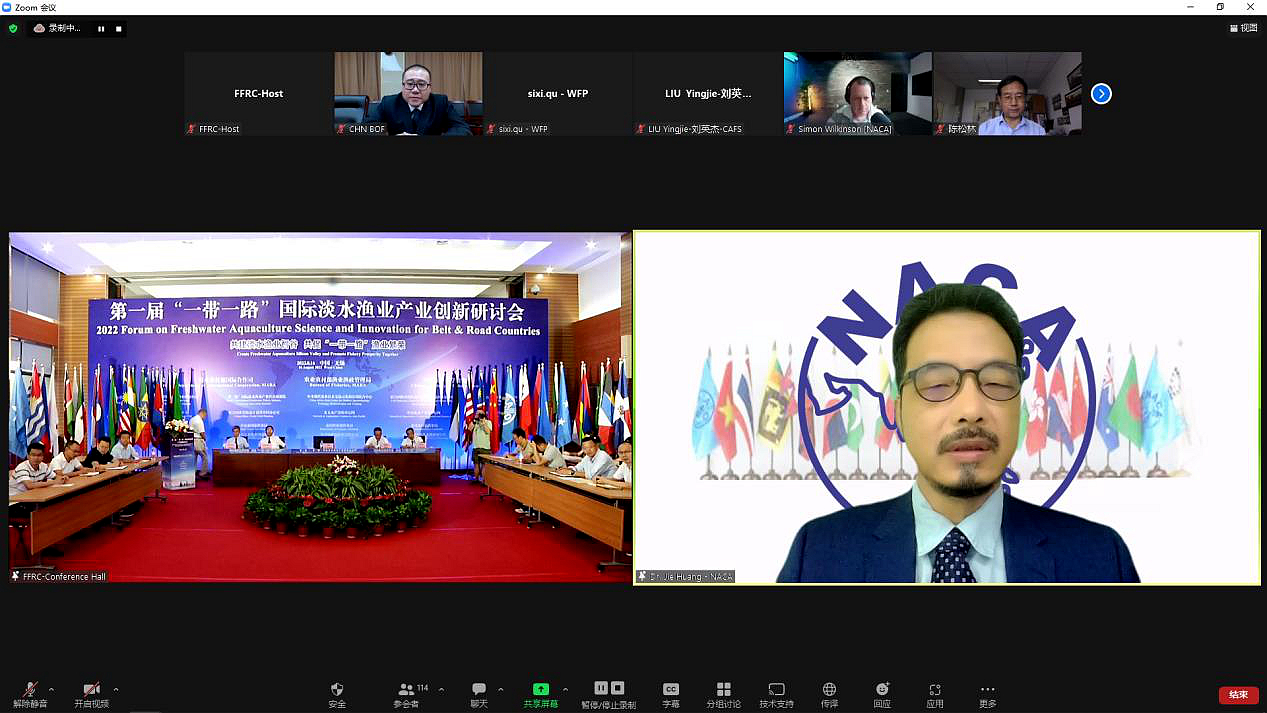The height and width of the screenshot is (713, 1267).
Task: Click the Zoom logo in title bar
Action: pos(7,7)
